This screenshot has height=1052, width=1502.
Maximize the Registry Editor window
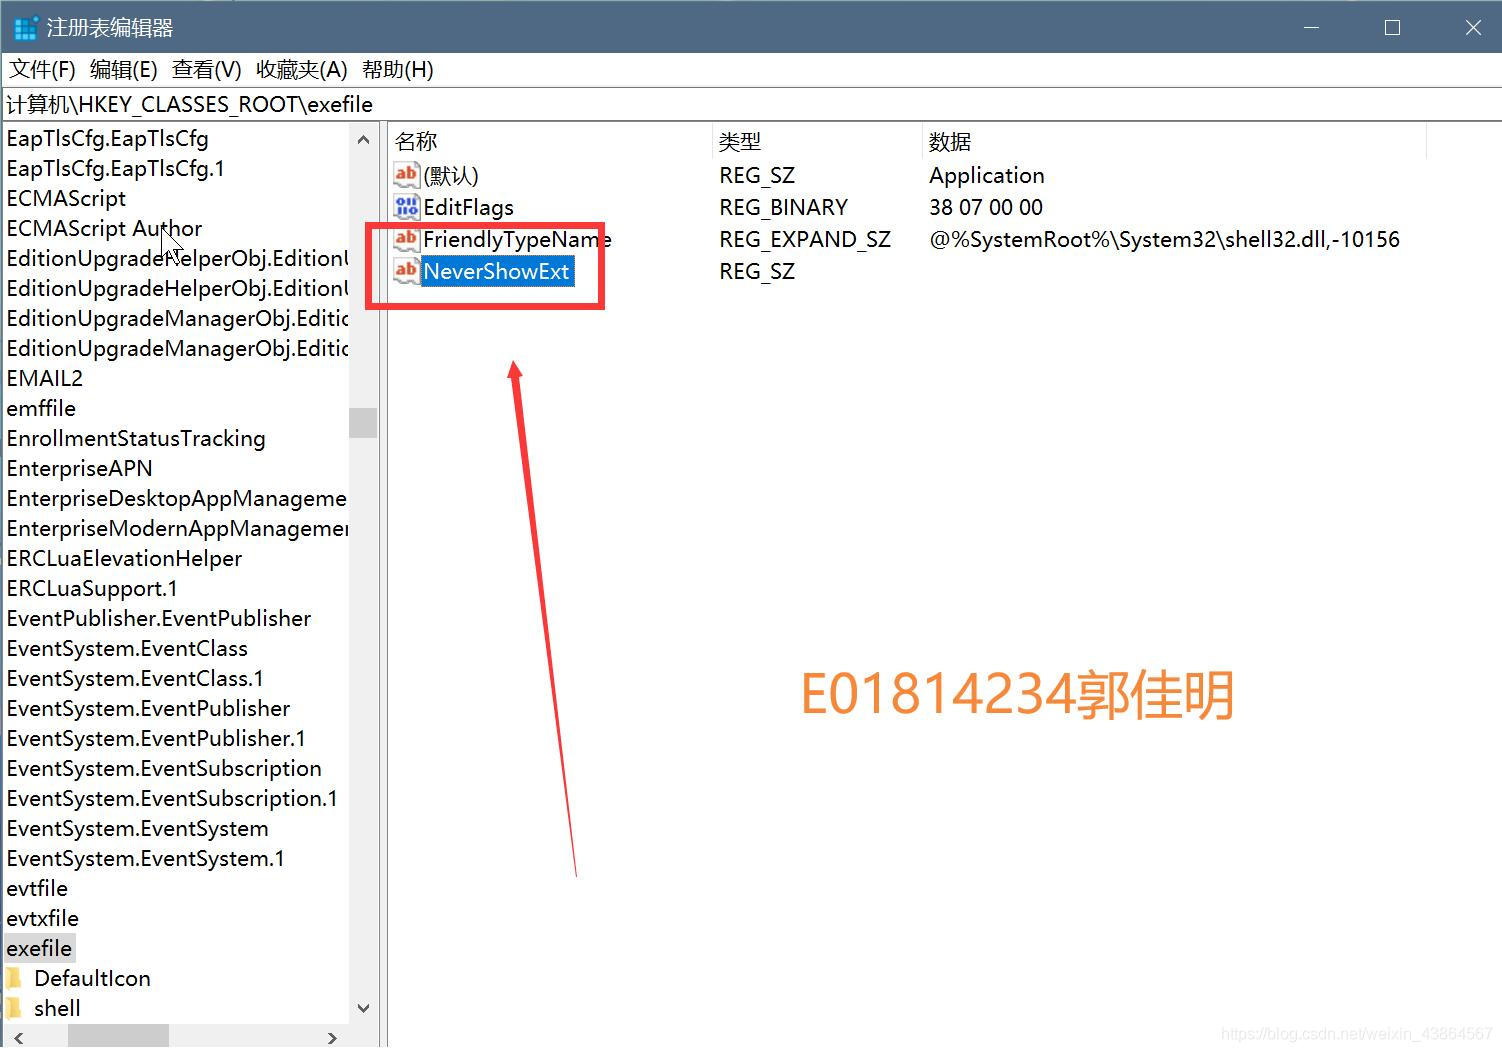pyautogui.click(x=1392, y=28)
